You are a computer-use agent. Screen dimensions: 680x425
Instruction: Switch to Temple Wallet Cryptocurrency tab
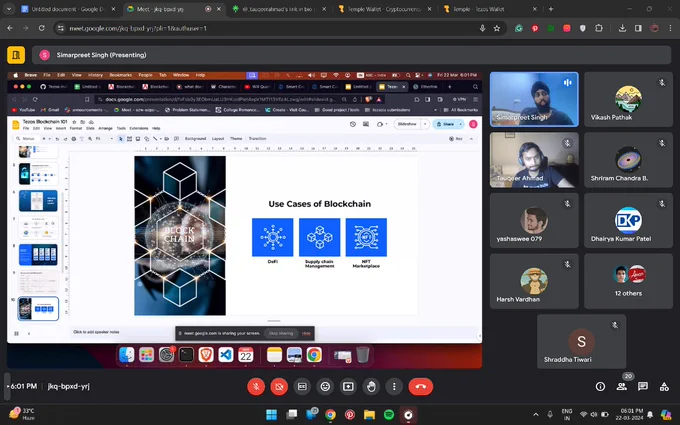(384, 9)
